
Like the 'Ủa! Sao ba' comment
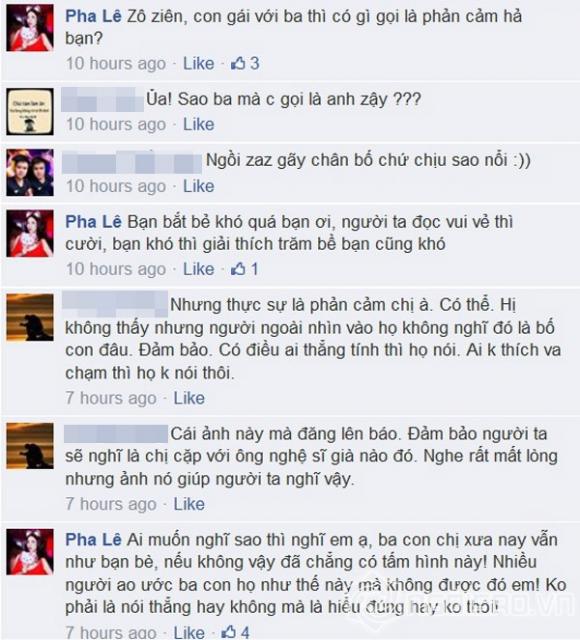click(x=198, y=124)
